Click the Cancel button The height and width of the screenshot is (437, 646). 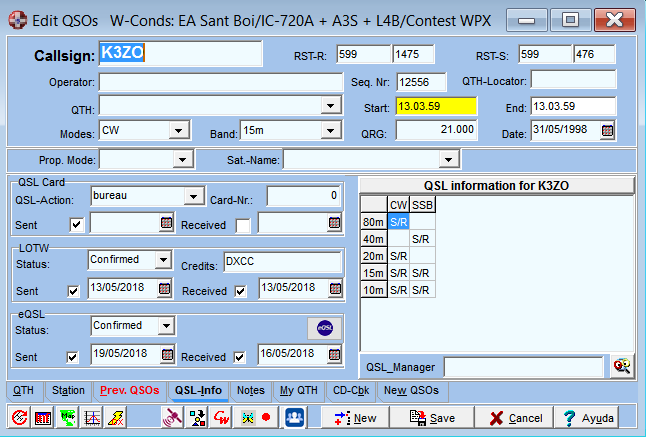click(x=515, y=418)
